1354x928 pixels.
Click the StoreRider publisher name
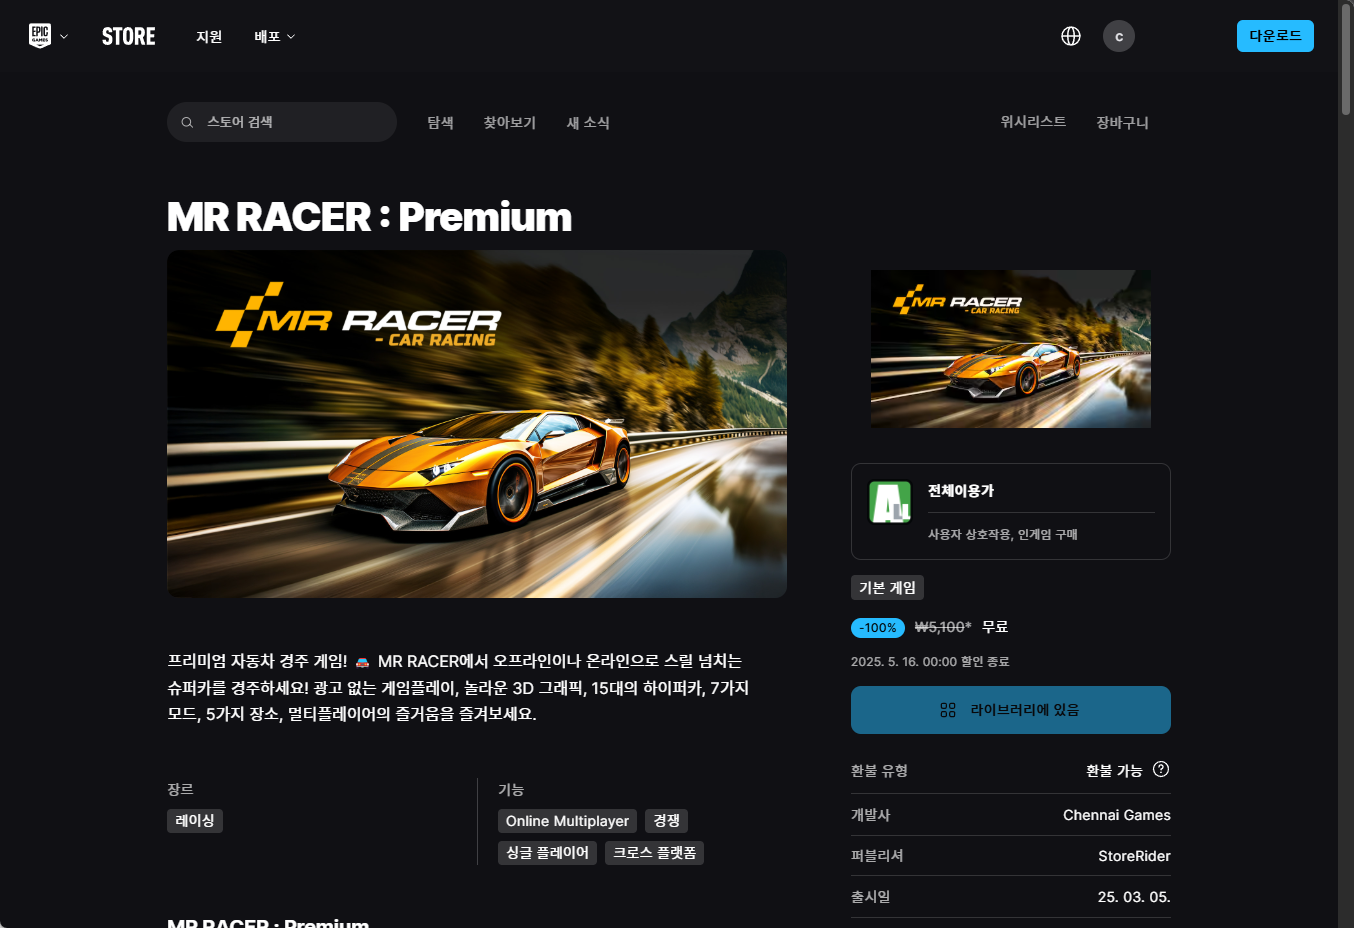pyautogui.click(x=1134, y=856)
